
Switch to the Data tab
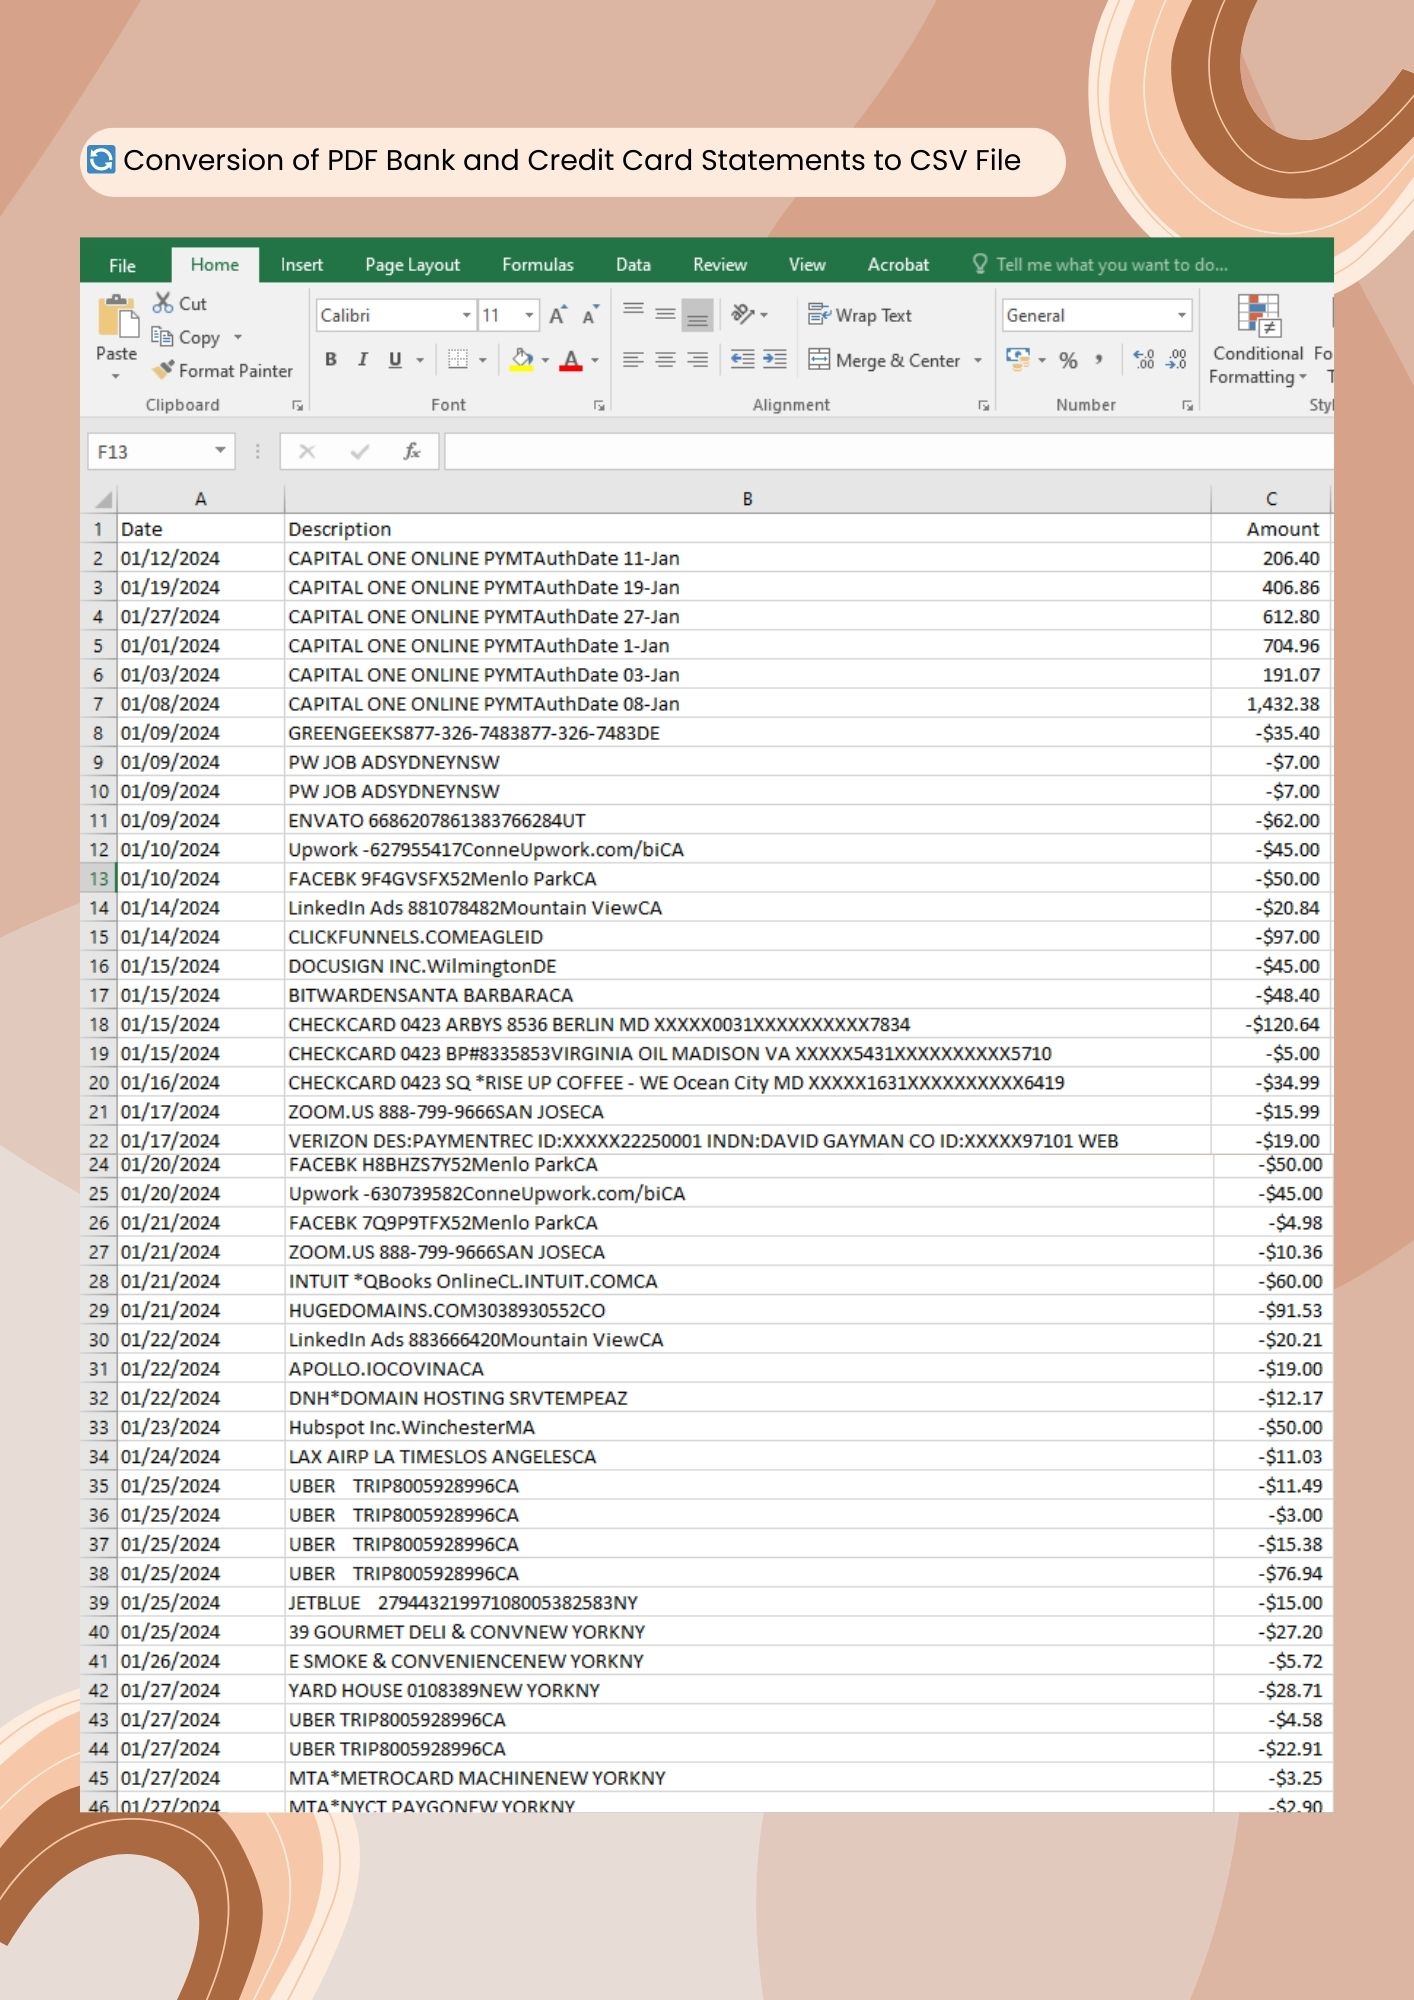pyautogui.click(x=633, y=265)
